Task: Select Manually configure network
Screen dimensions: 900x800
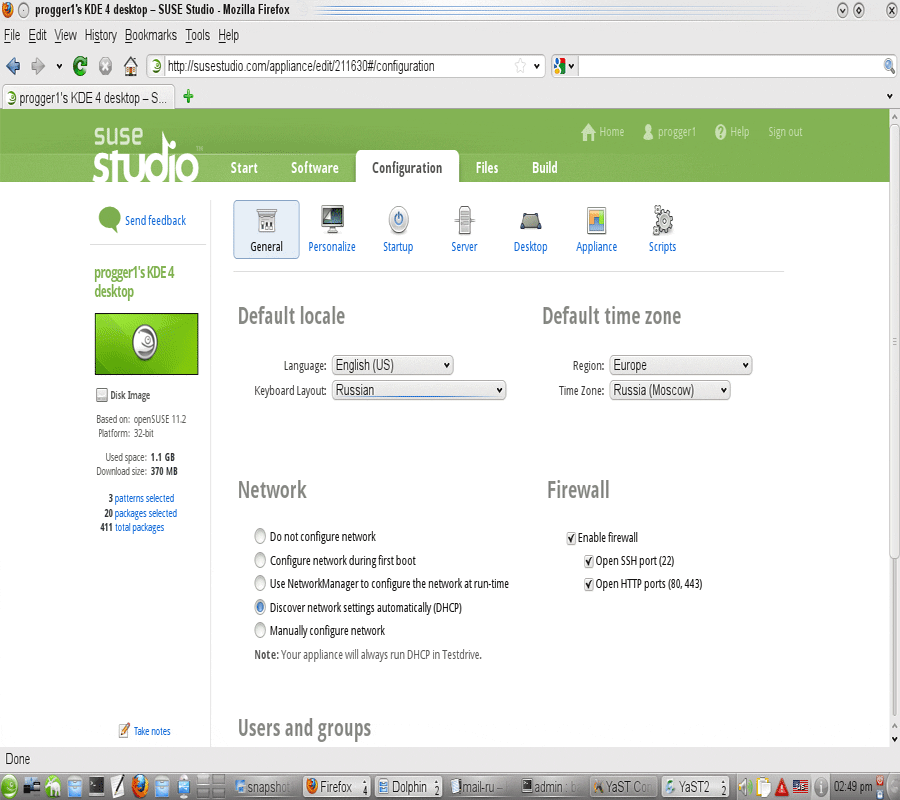Action: tap(260, 630)
